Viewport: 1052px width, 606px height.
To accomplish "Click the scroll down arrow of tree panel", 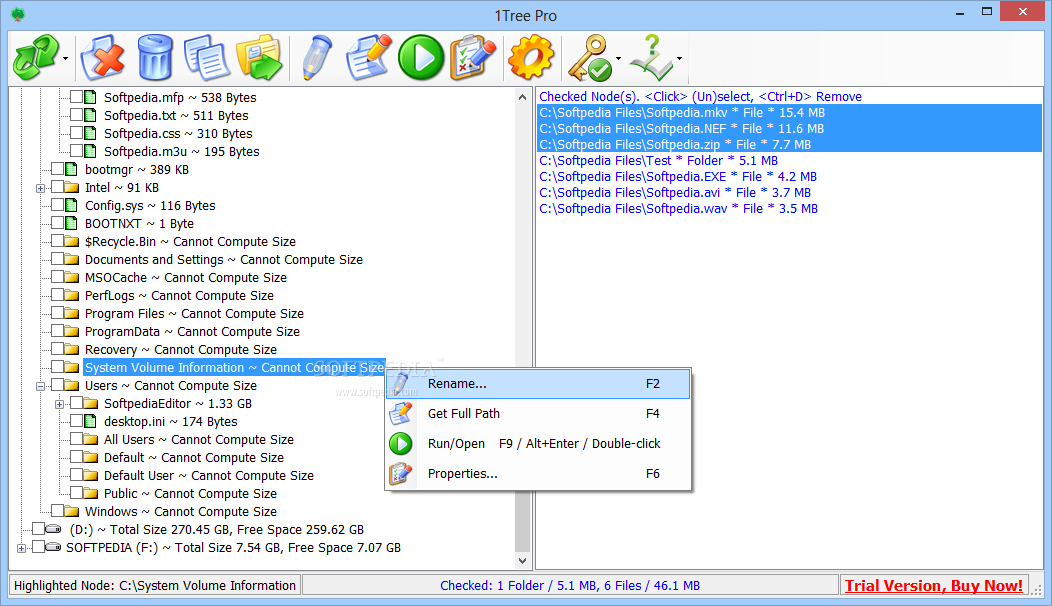I will [x=522, y=560].
